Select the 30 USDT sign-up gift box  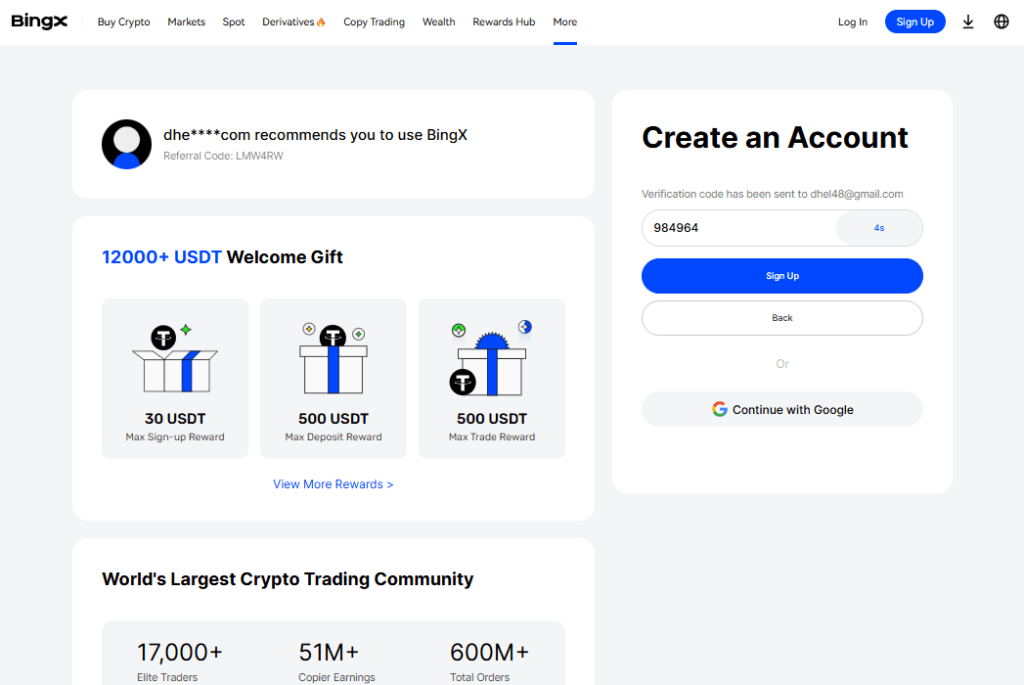[174, 359]
